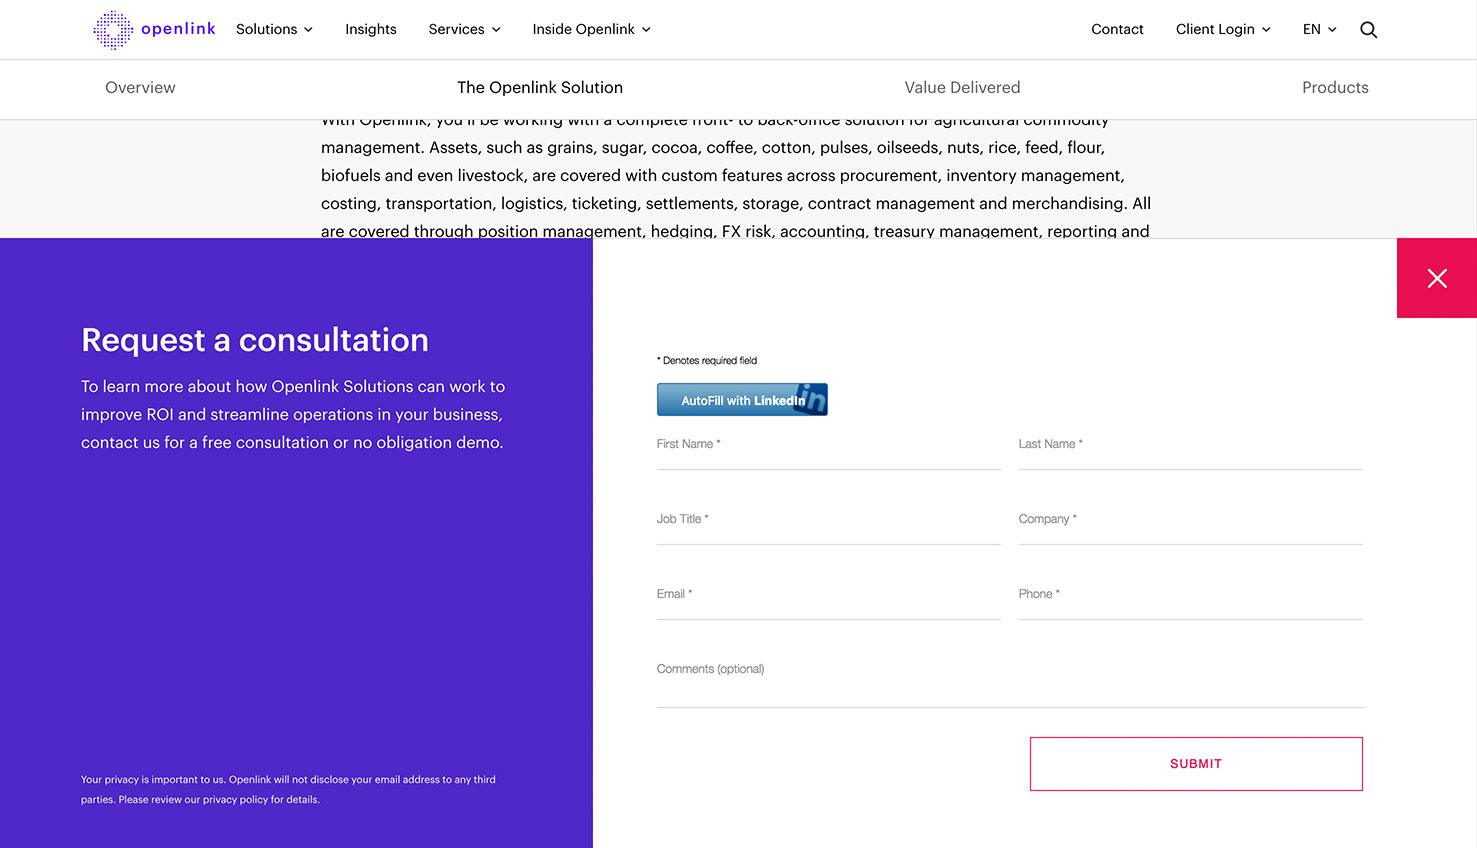The image size is (1477, 848).
Task: Click the 'Request a consultation' heading
Action: [x=255, y=340]
